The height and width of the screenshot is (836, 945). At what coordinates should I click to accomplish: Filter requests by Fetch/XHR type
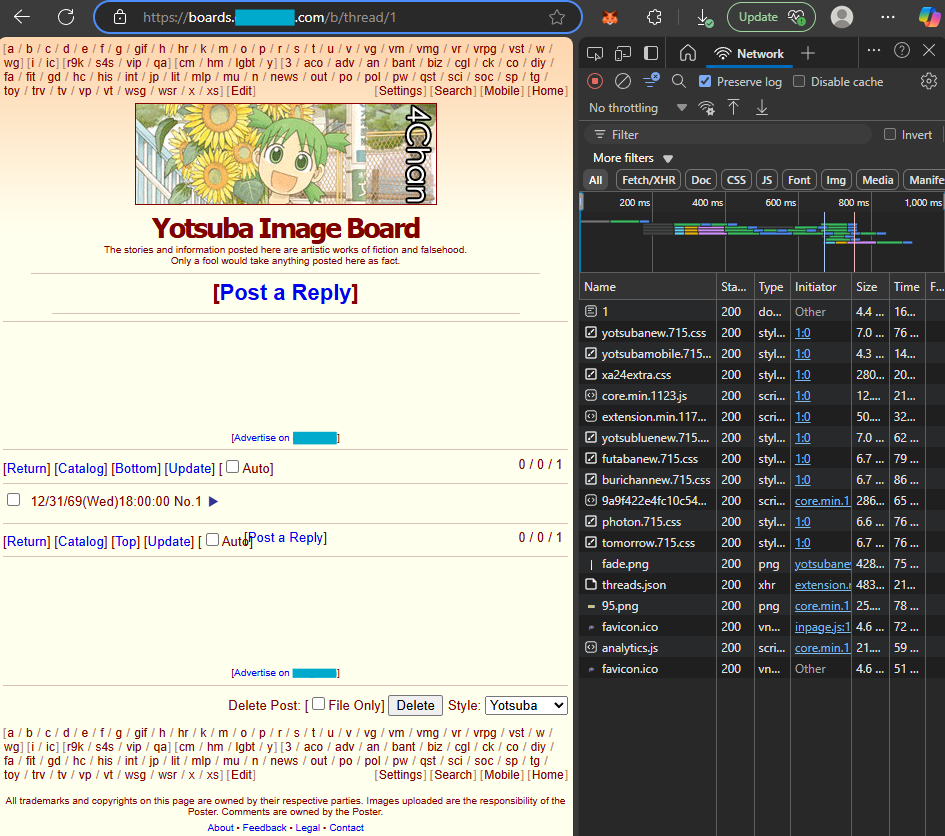click(649, 180)
